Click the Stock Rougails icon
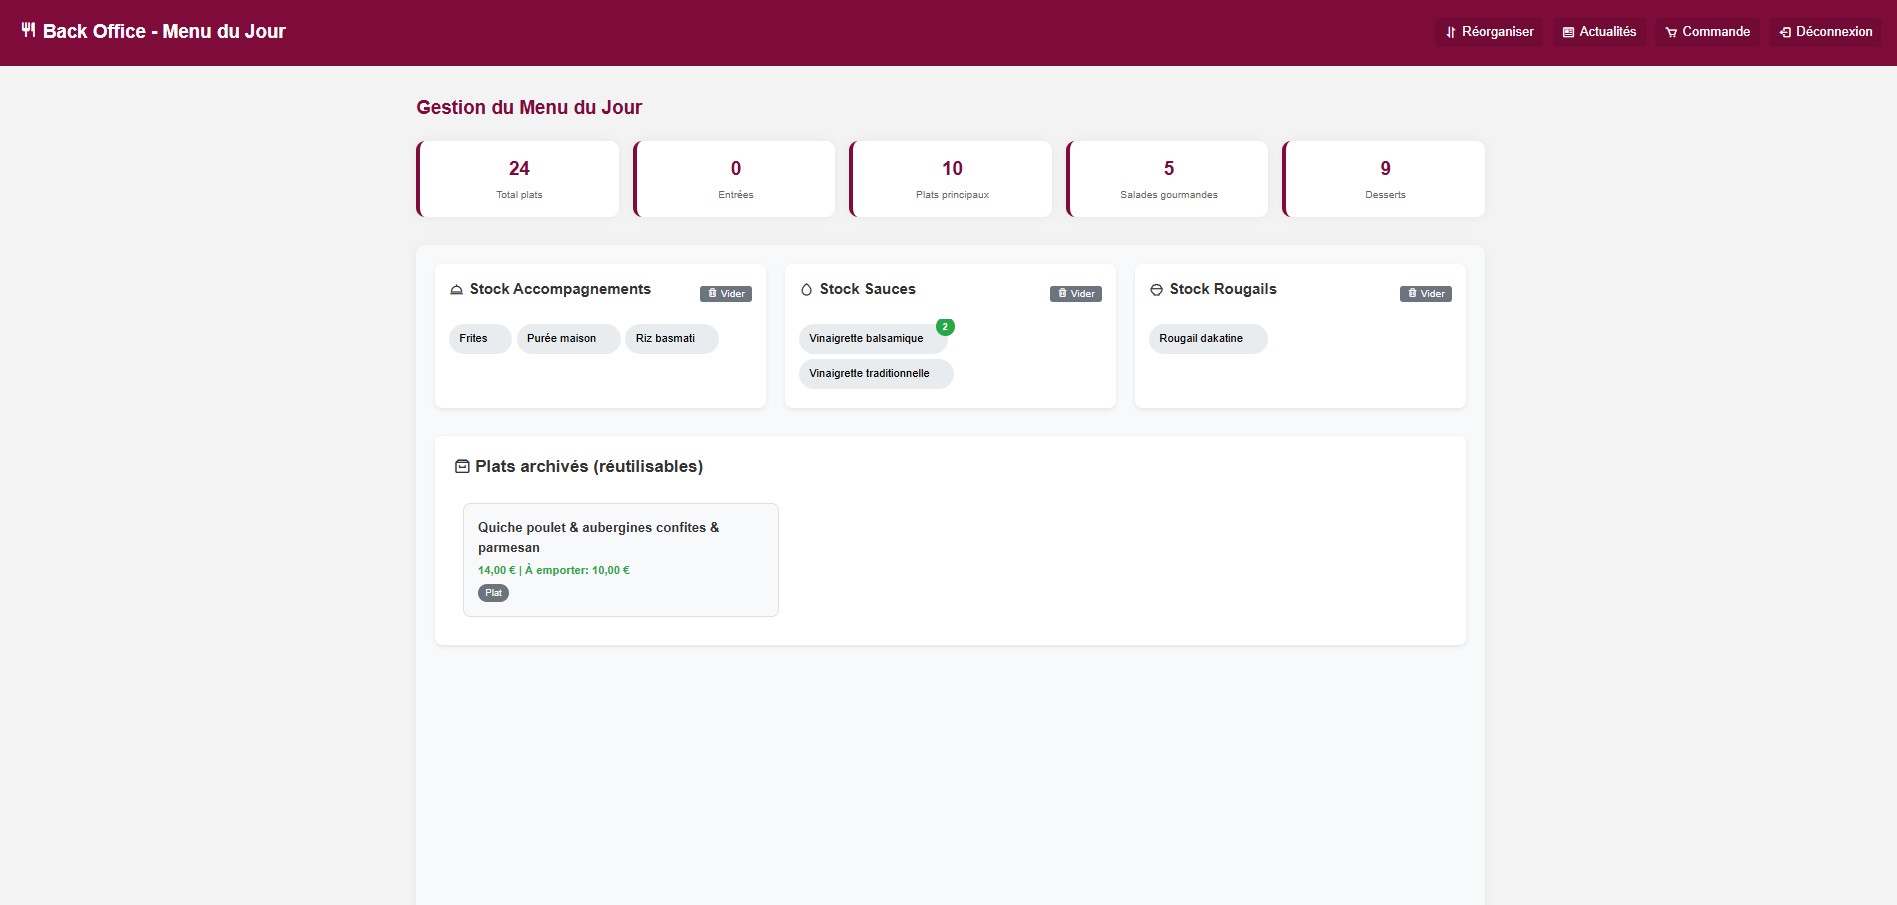This screenshot has height=905, width=1897. click(1156, 290)
